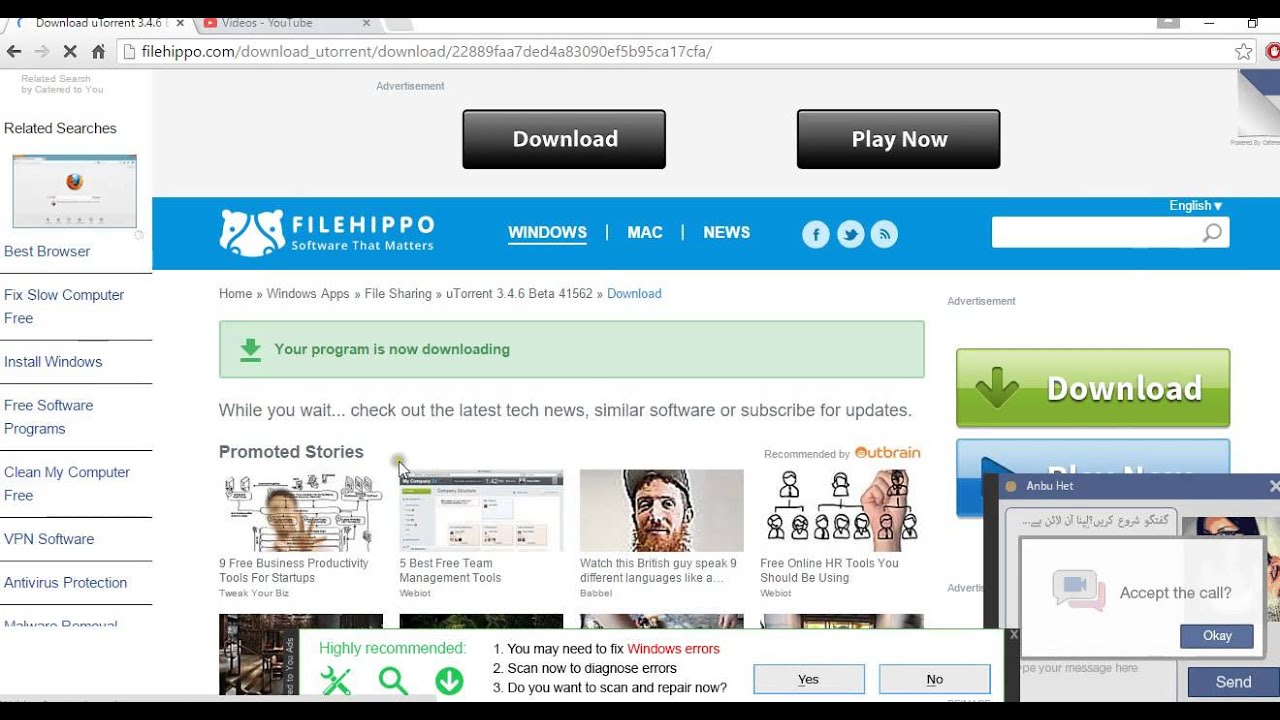Screen dimensions: 1280x720
Task: Click the green circular download icon in the bottom ad
Action: coord(449,681)
